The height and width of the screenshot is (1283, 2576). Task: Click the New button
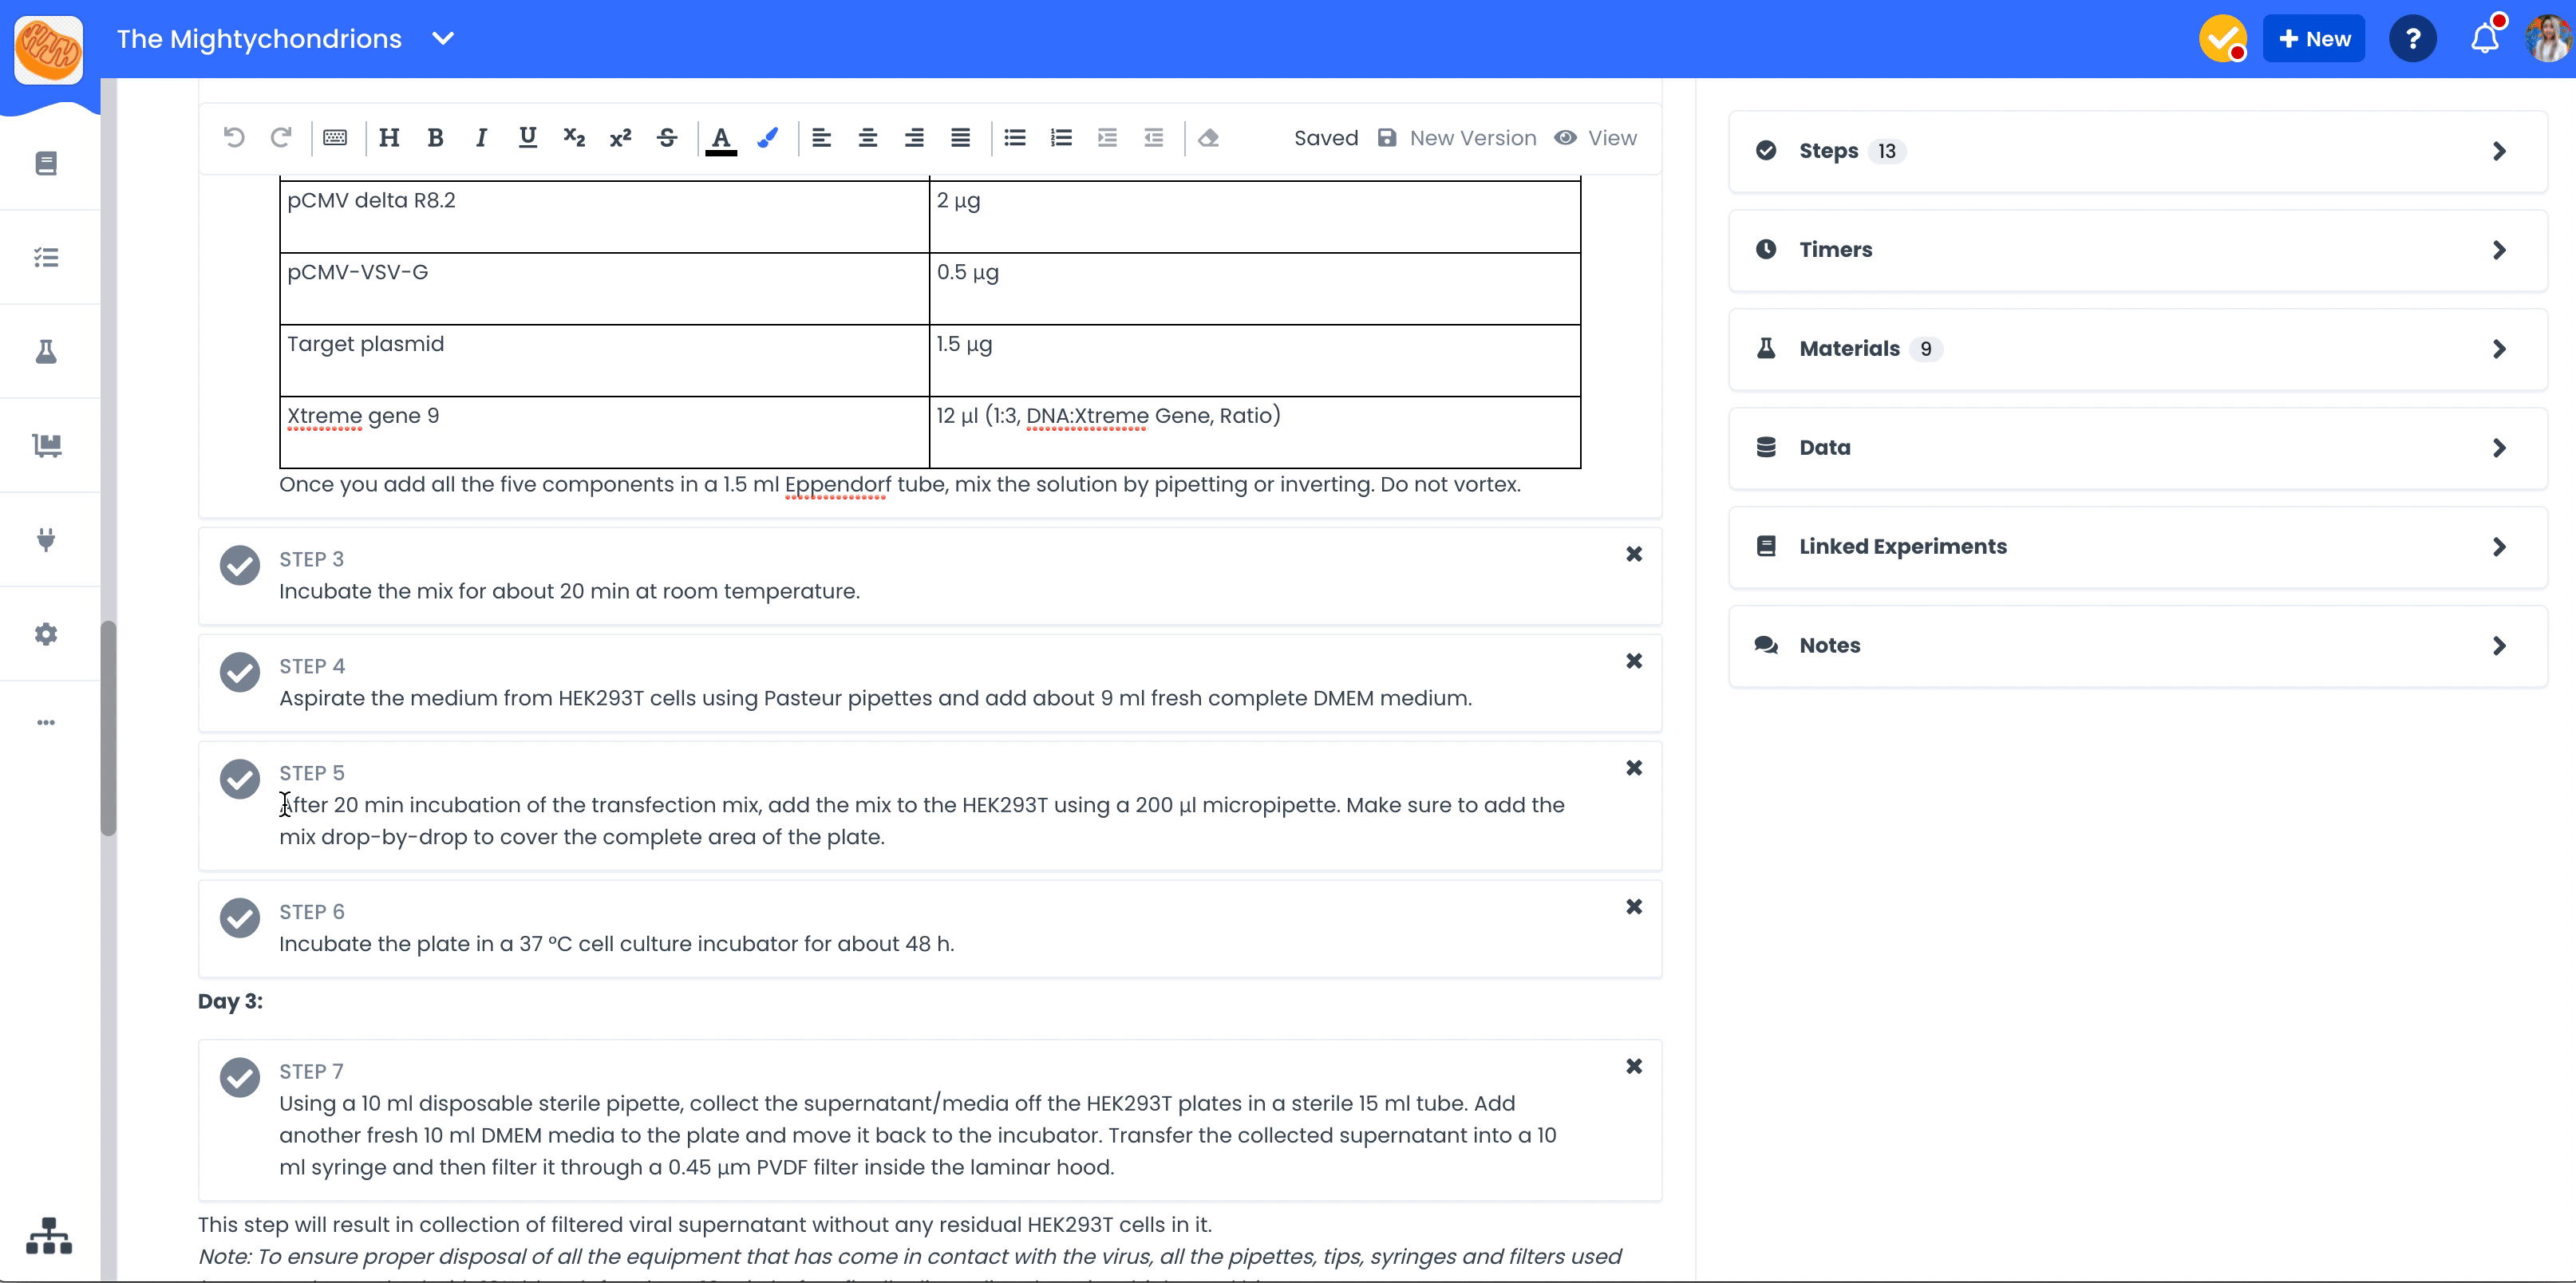click(2313, 39)
